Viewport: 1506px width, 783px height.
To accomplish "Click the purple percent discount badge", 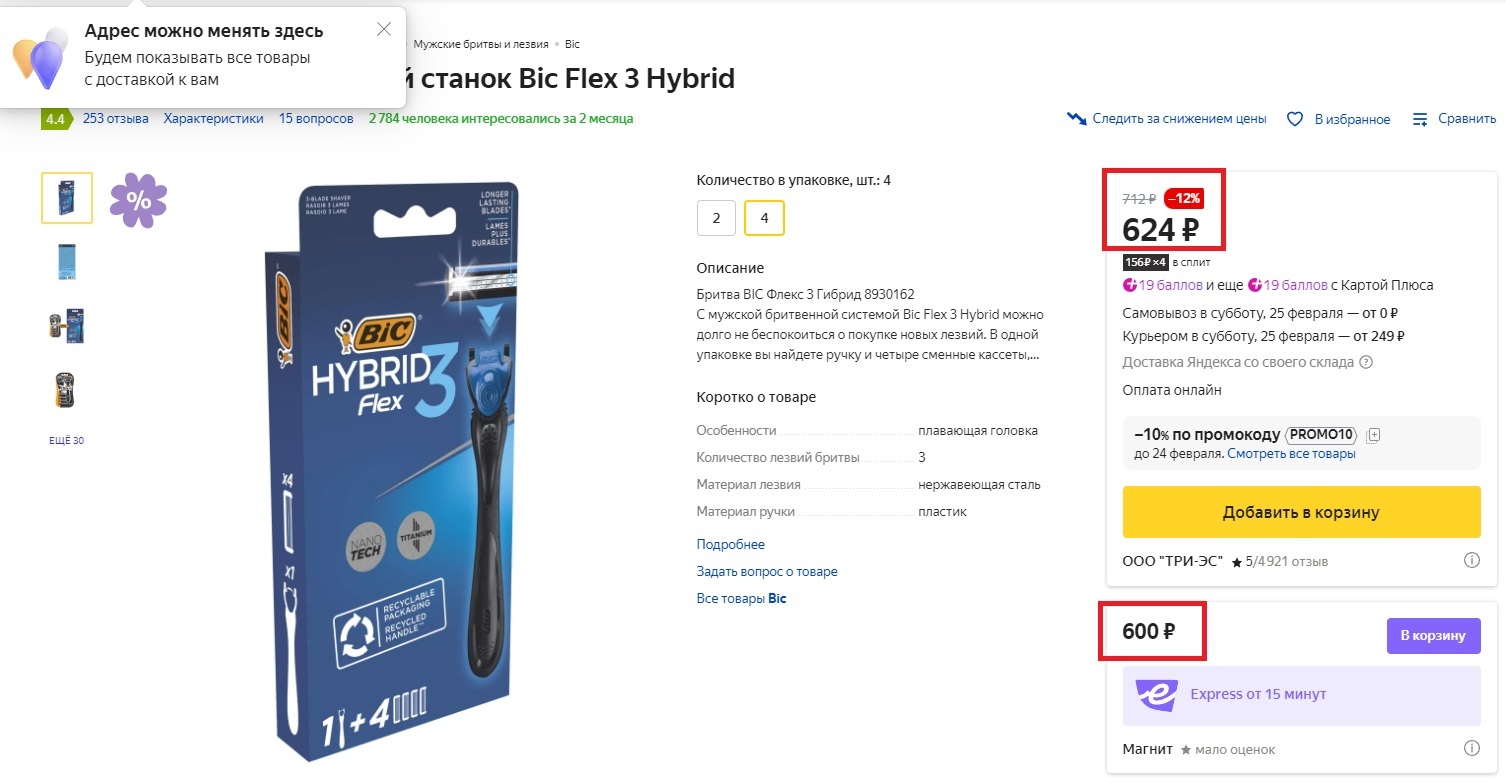I will (x=138, y=200).
